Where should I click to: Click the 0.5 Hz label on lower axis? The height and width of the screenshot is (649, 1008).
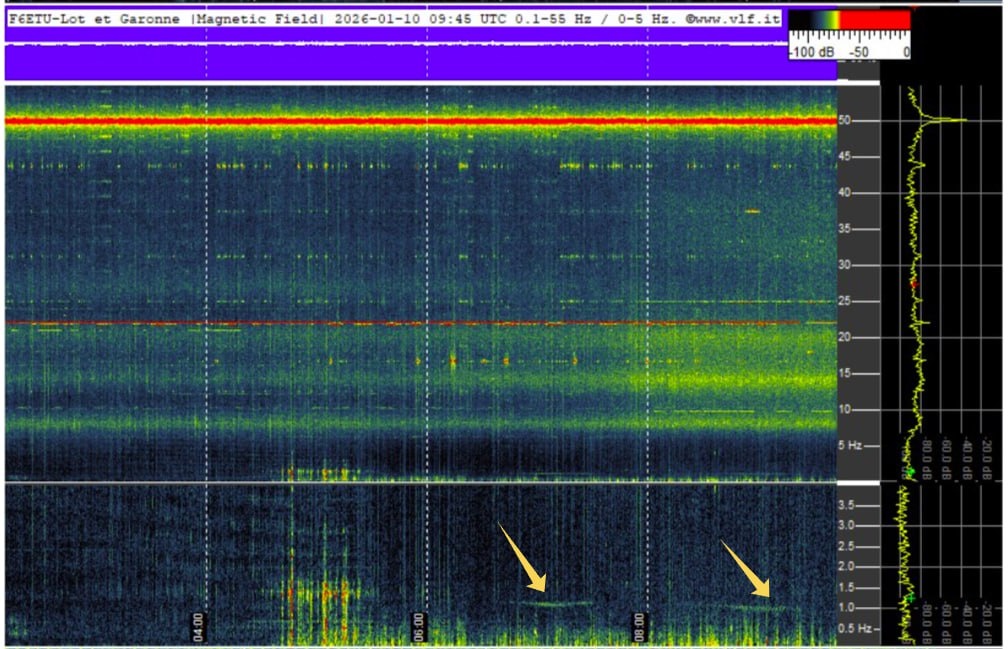[x=854, y=628]
